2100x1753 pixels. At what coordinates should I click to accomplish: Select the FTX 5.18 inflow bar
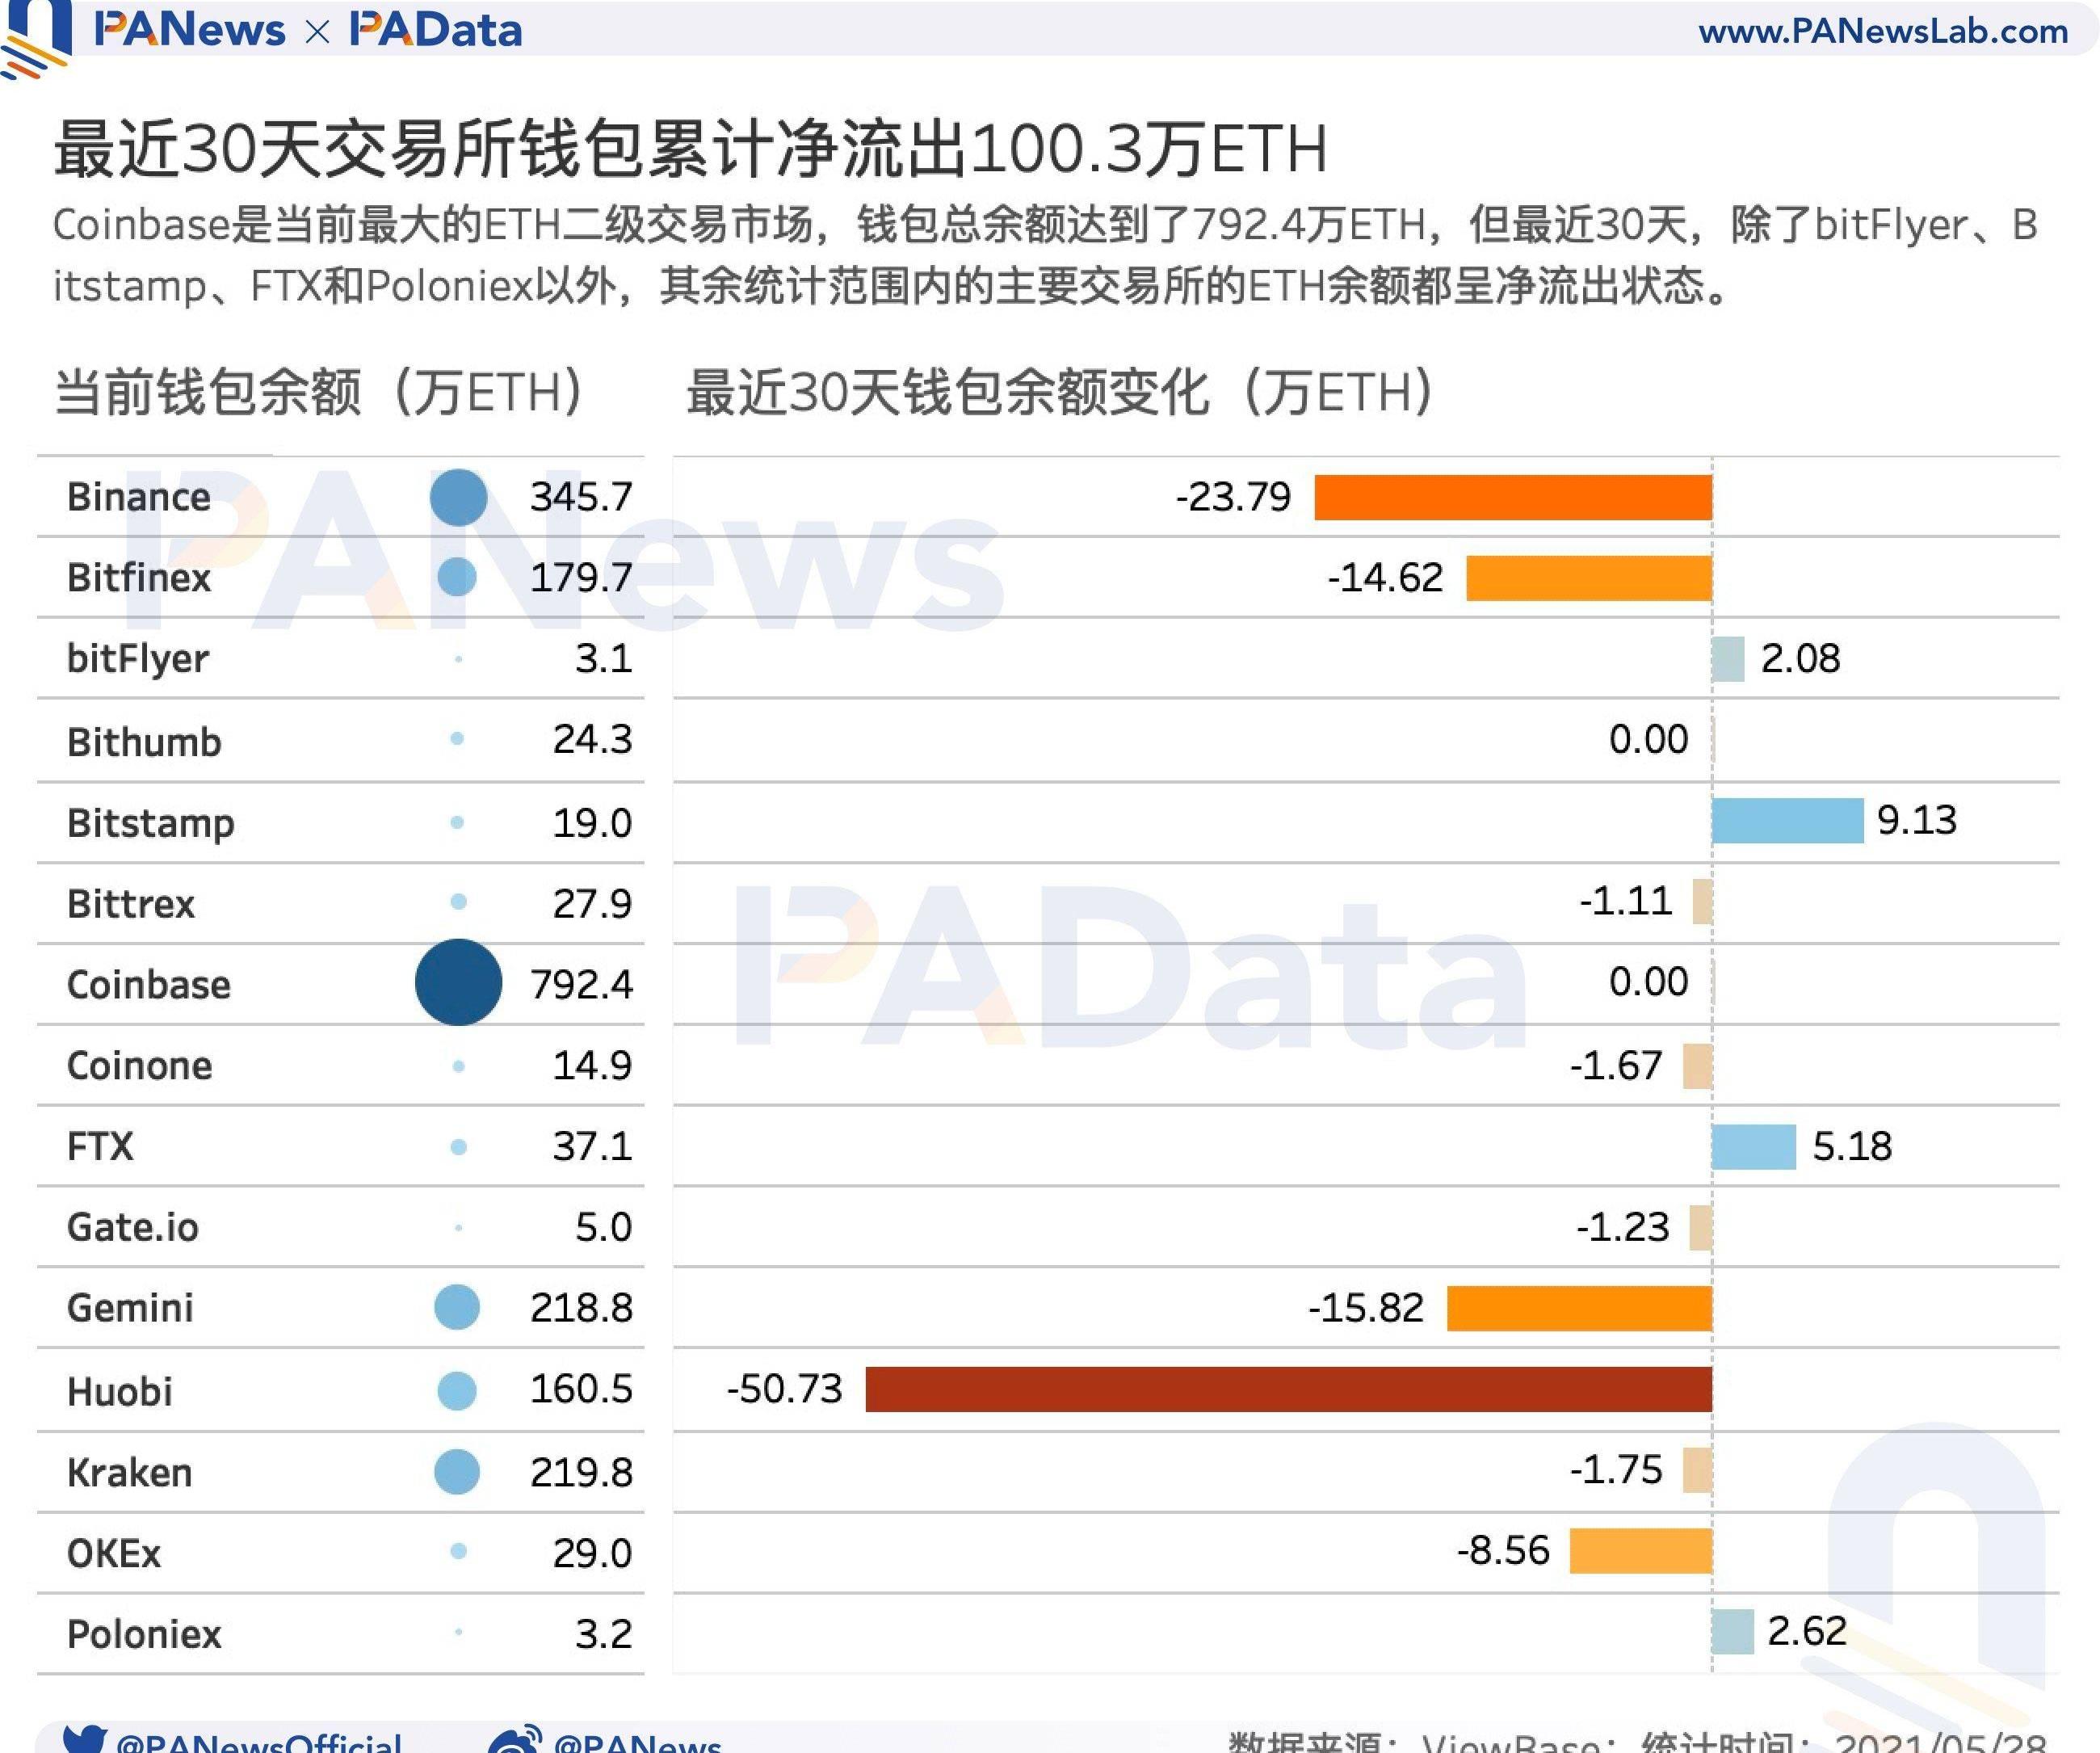tap(1753, 1146)
